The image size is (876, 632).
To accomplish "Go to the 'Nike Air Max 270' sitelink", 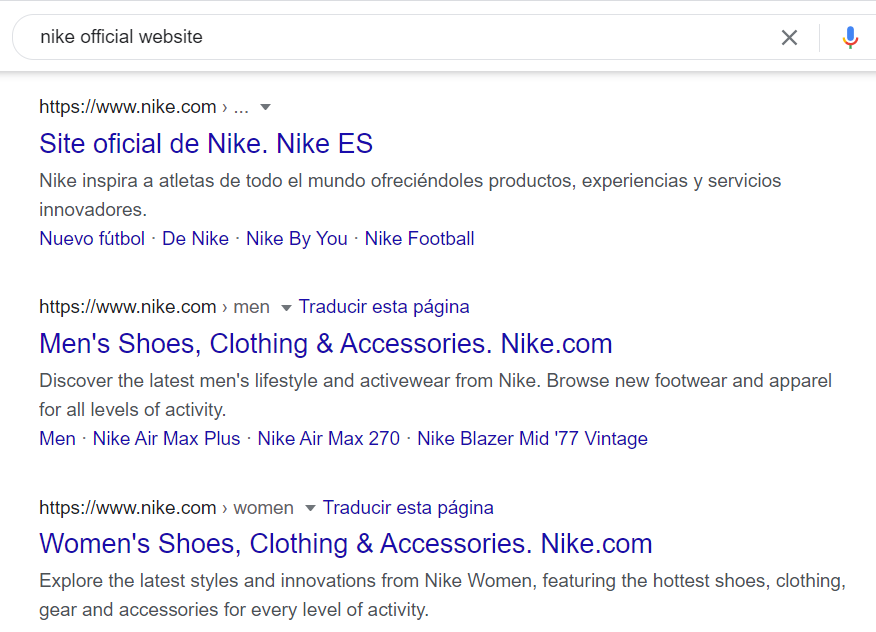I will pyautogui.click(x=328, y=438).
